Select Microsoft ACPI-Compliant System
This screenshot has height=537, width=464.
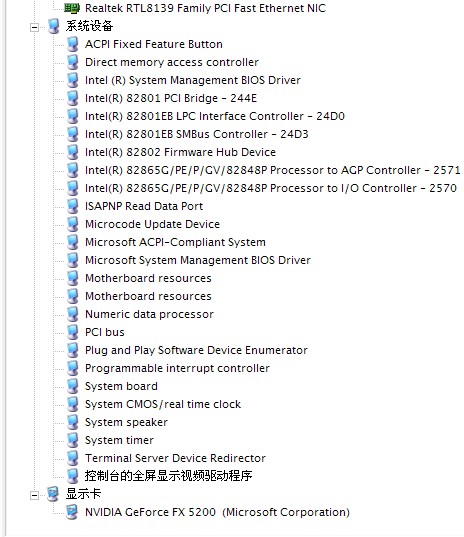(175, 242)
